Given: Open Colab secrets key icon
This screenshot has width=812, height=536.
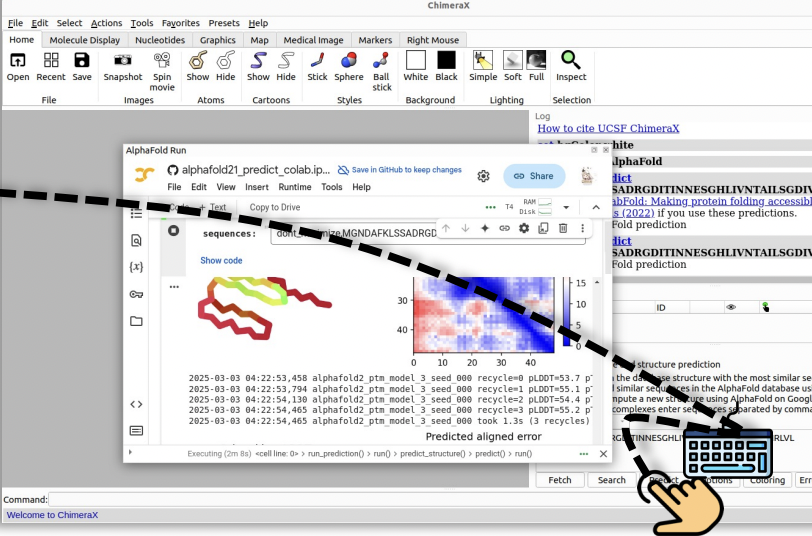Looking at the screenshot, I should tap(136, 294).
